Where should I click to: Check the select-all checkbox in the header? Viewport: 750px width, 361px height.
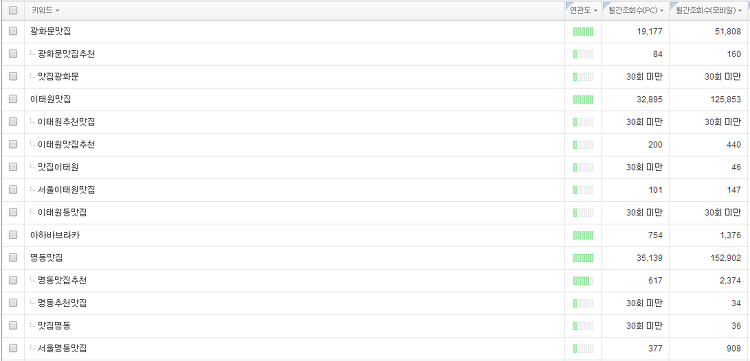point(13,10)
